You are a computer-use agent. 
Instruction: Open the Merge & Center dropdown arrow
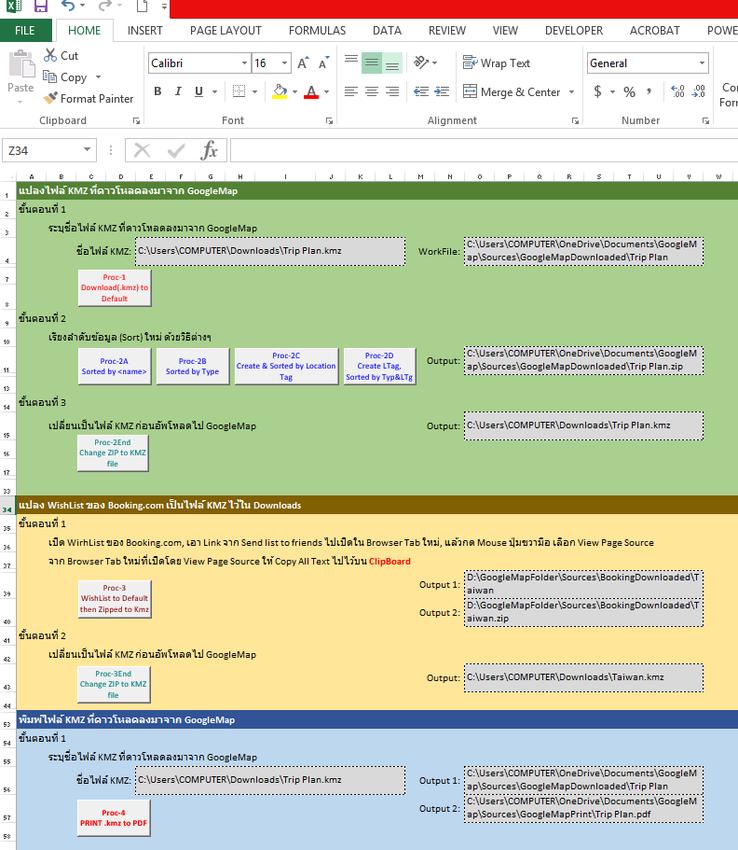tap(572, 92)
